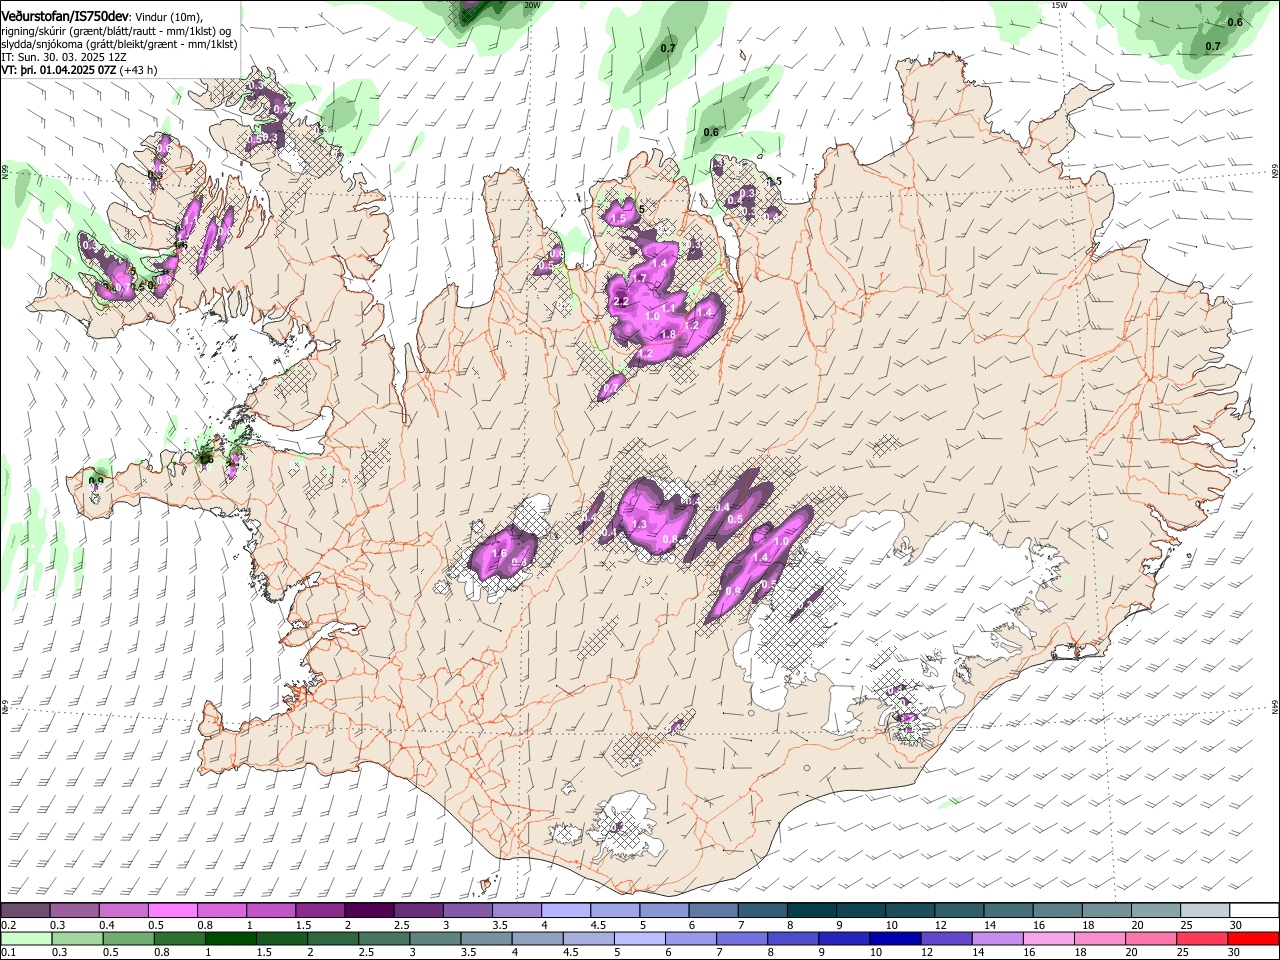Viewport: 1280px width, 960px height.
Task: Click the valid time 'VT: þri. 01.04.2025 07Z'
Action: point(58,71)
